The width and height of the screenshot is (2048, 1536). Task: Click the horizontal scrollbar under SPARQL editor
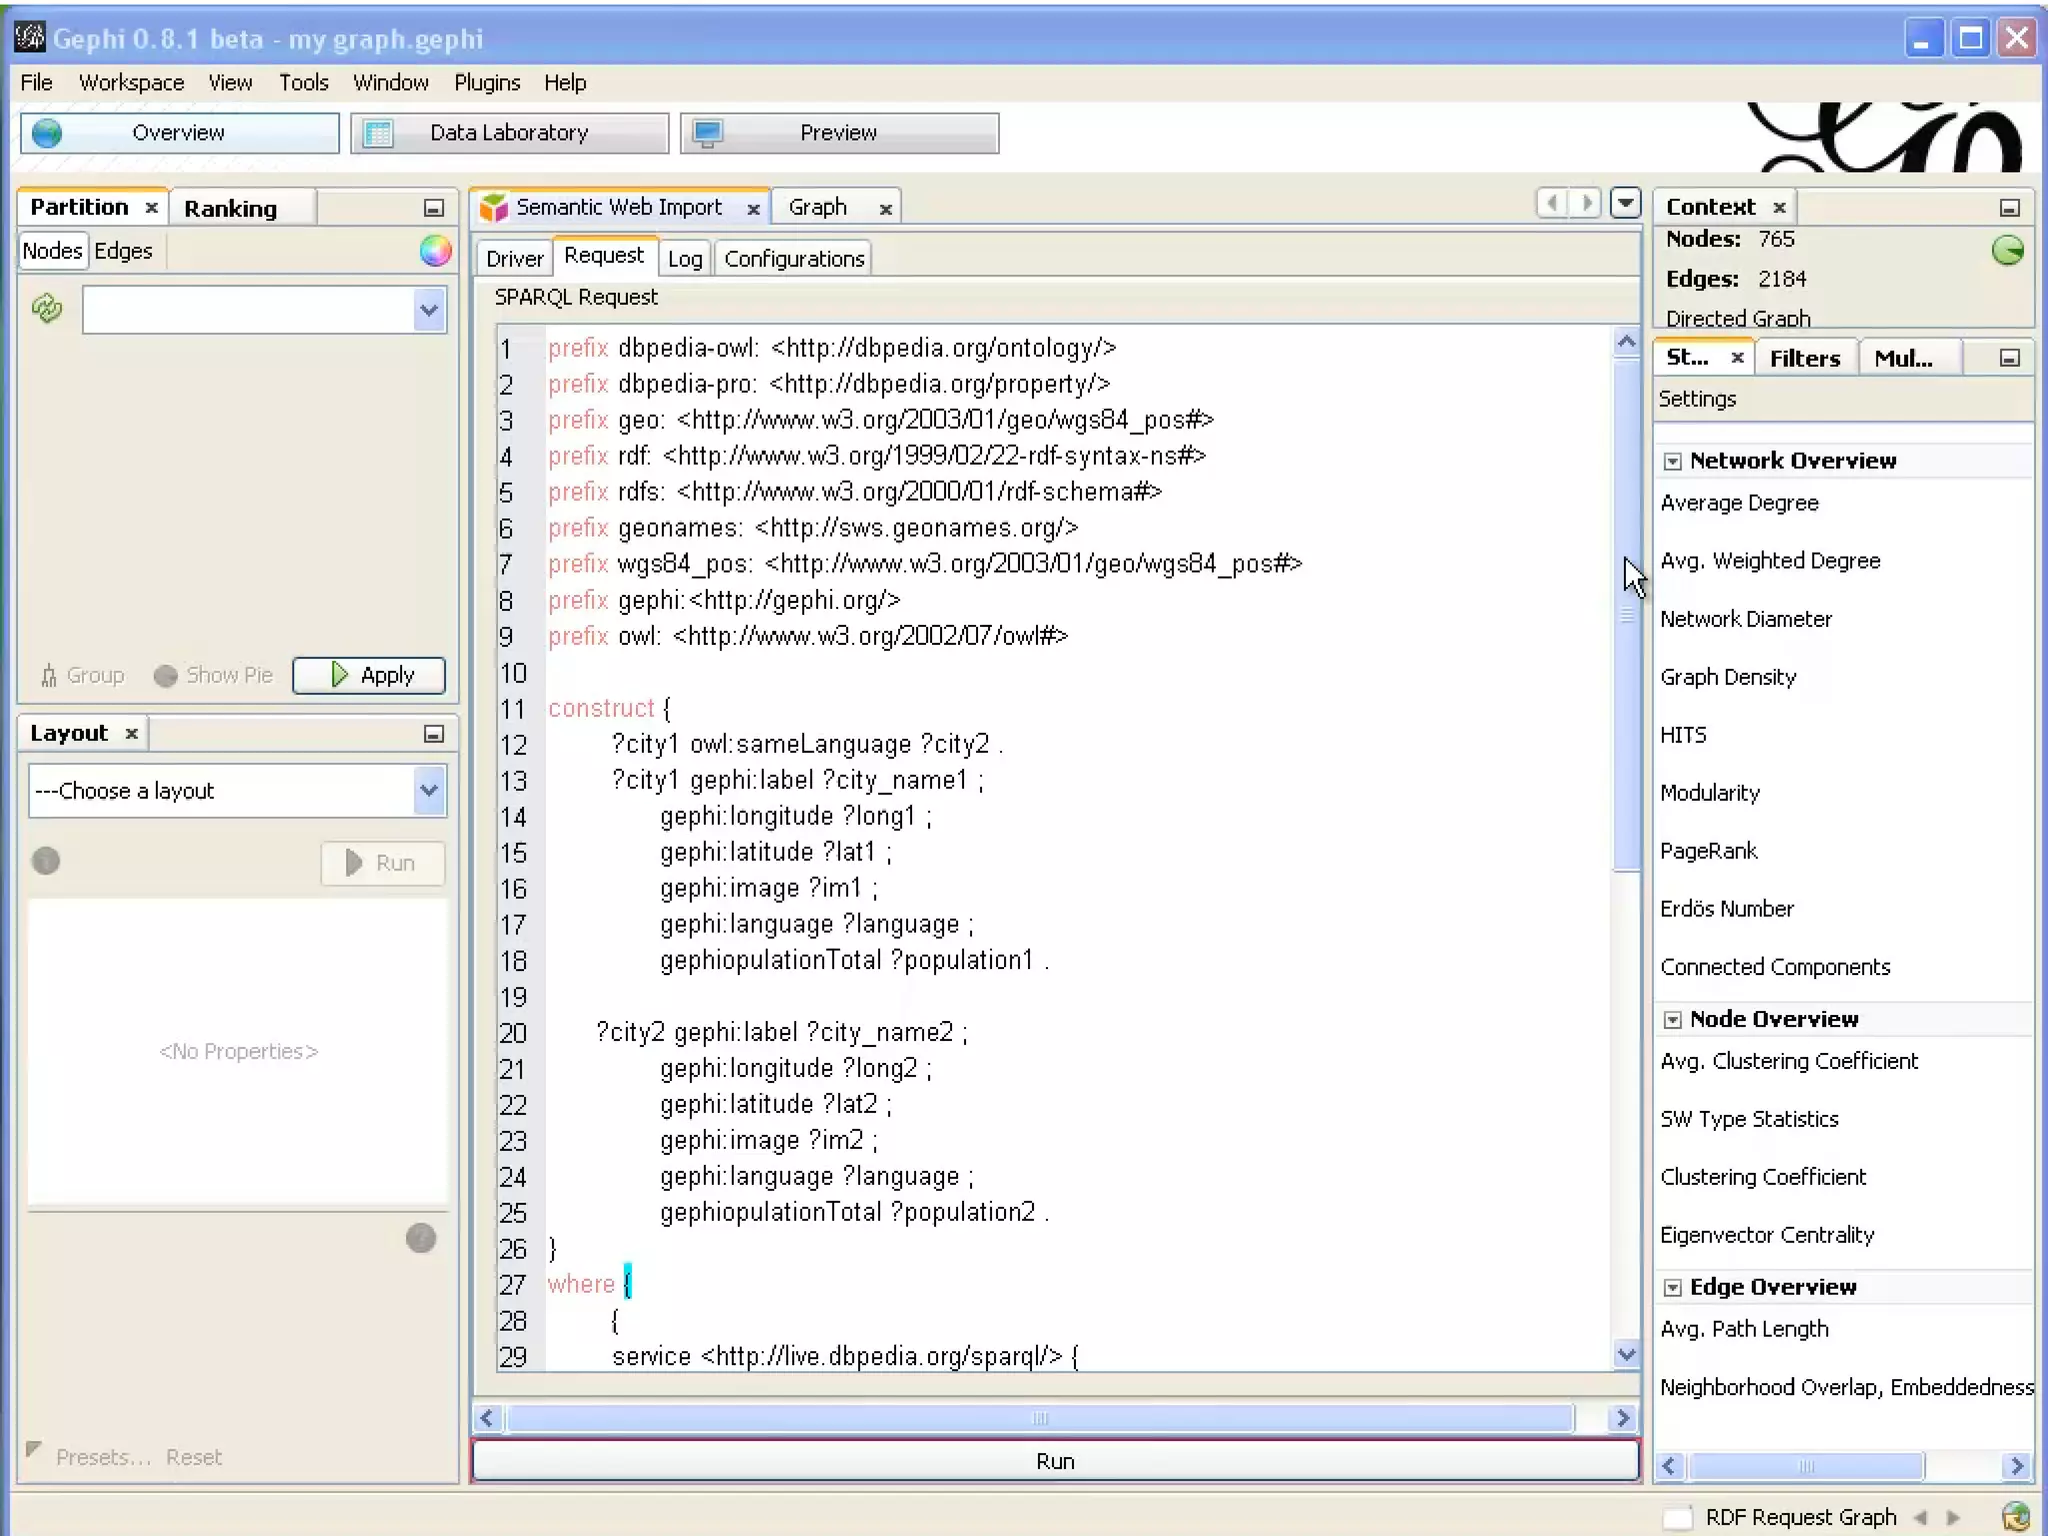[x=1040, y=1418]
